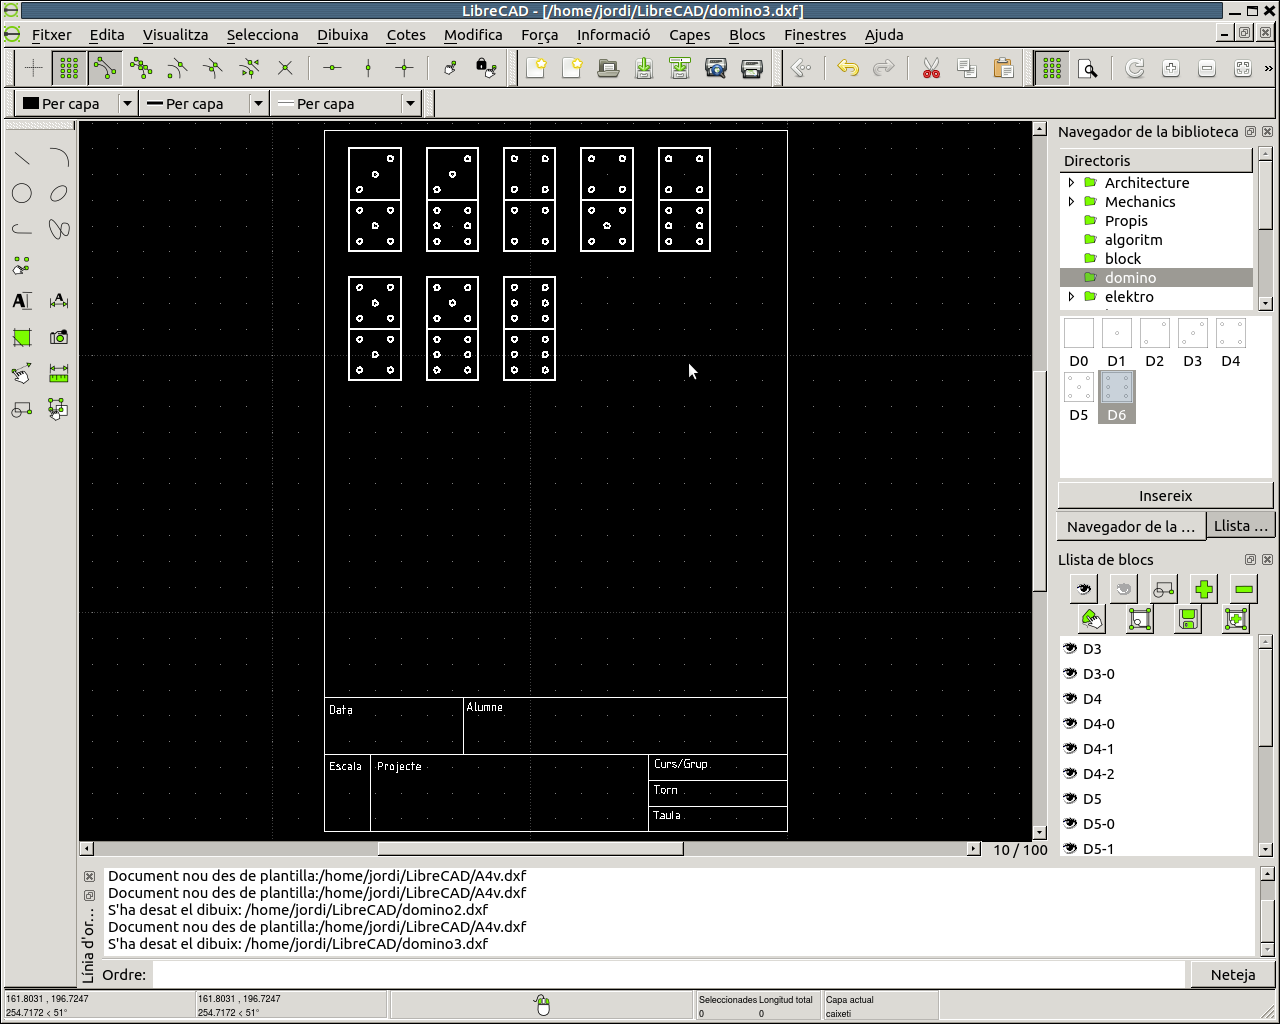
Task: Select the D6 library thumbnail
Action: point(1117,397)
